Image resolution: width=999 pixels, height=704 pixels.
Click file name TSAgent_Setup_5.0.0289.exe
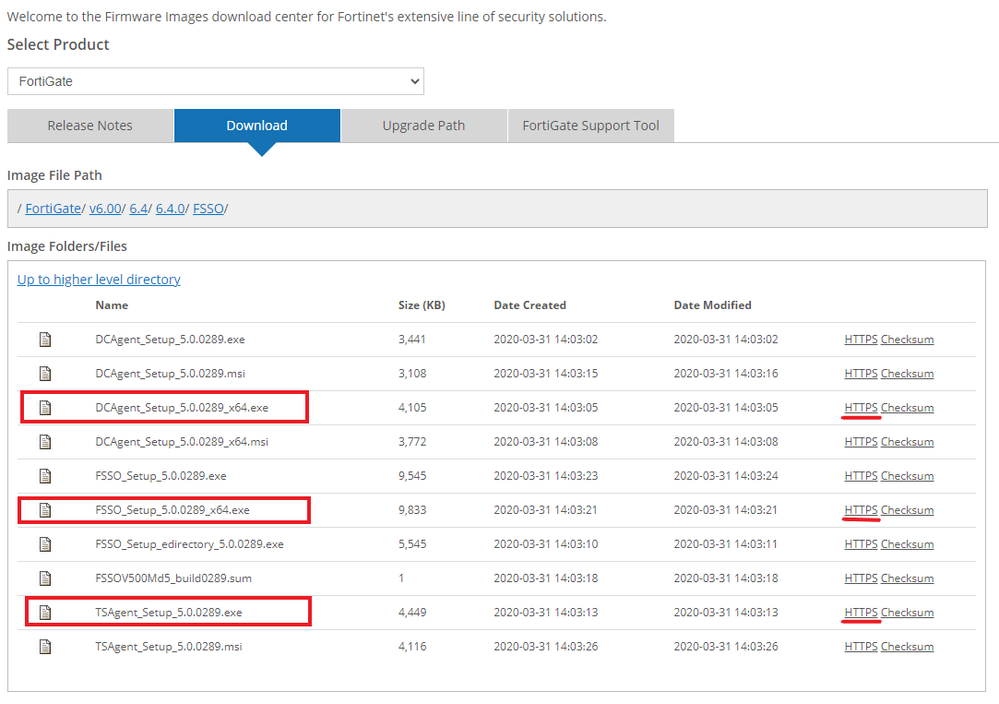(168, 612)
